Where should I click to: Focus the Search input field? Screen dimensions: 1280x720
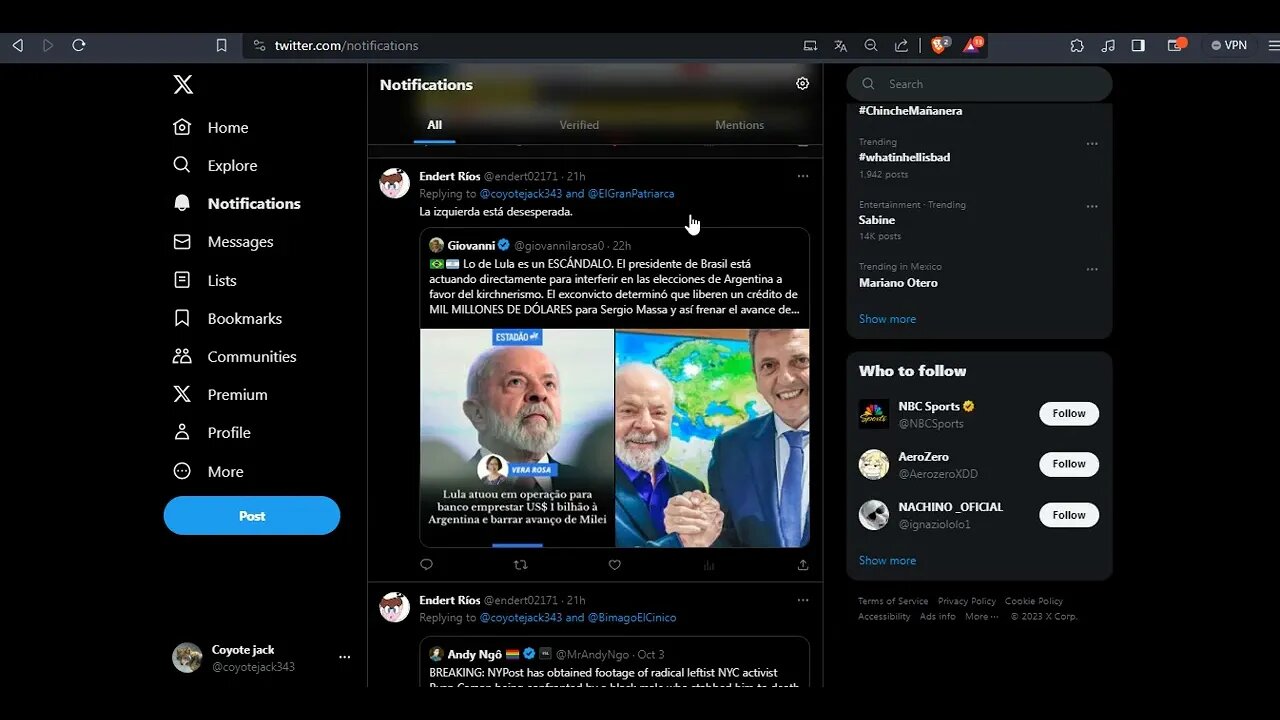979,84
